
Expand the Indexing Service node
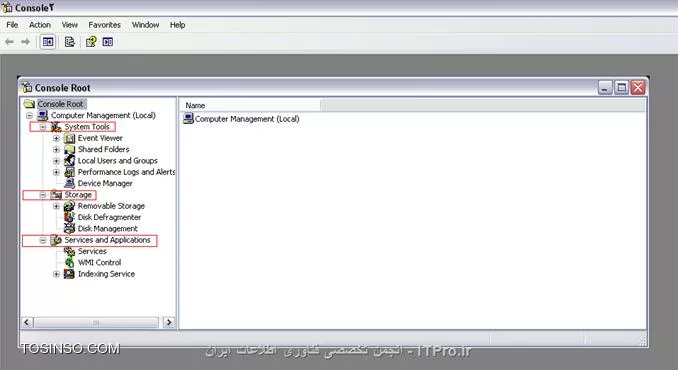(x=56, y=274)
